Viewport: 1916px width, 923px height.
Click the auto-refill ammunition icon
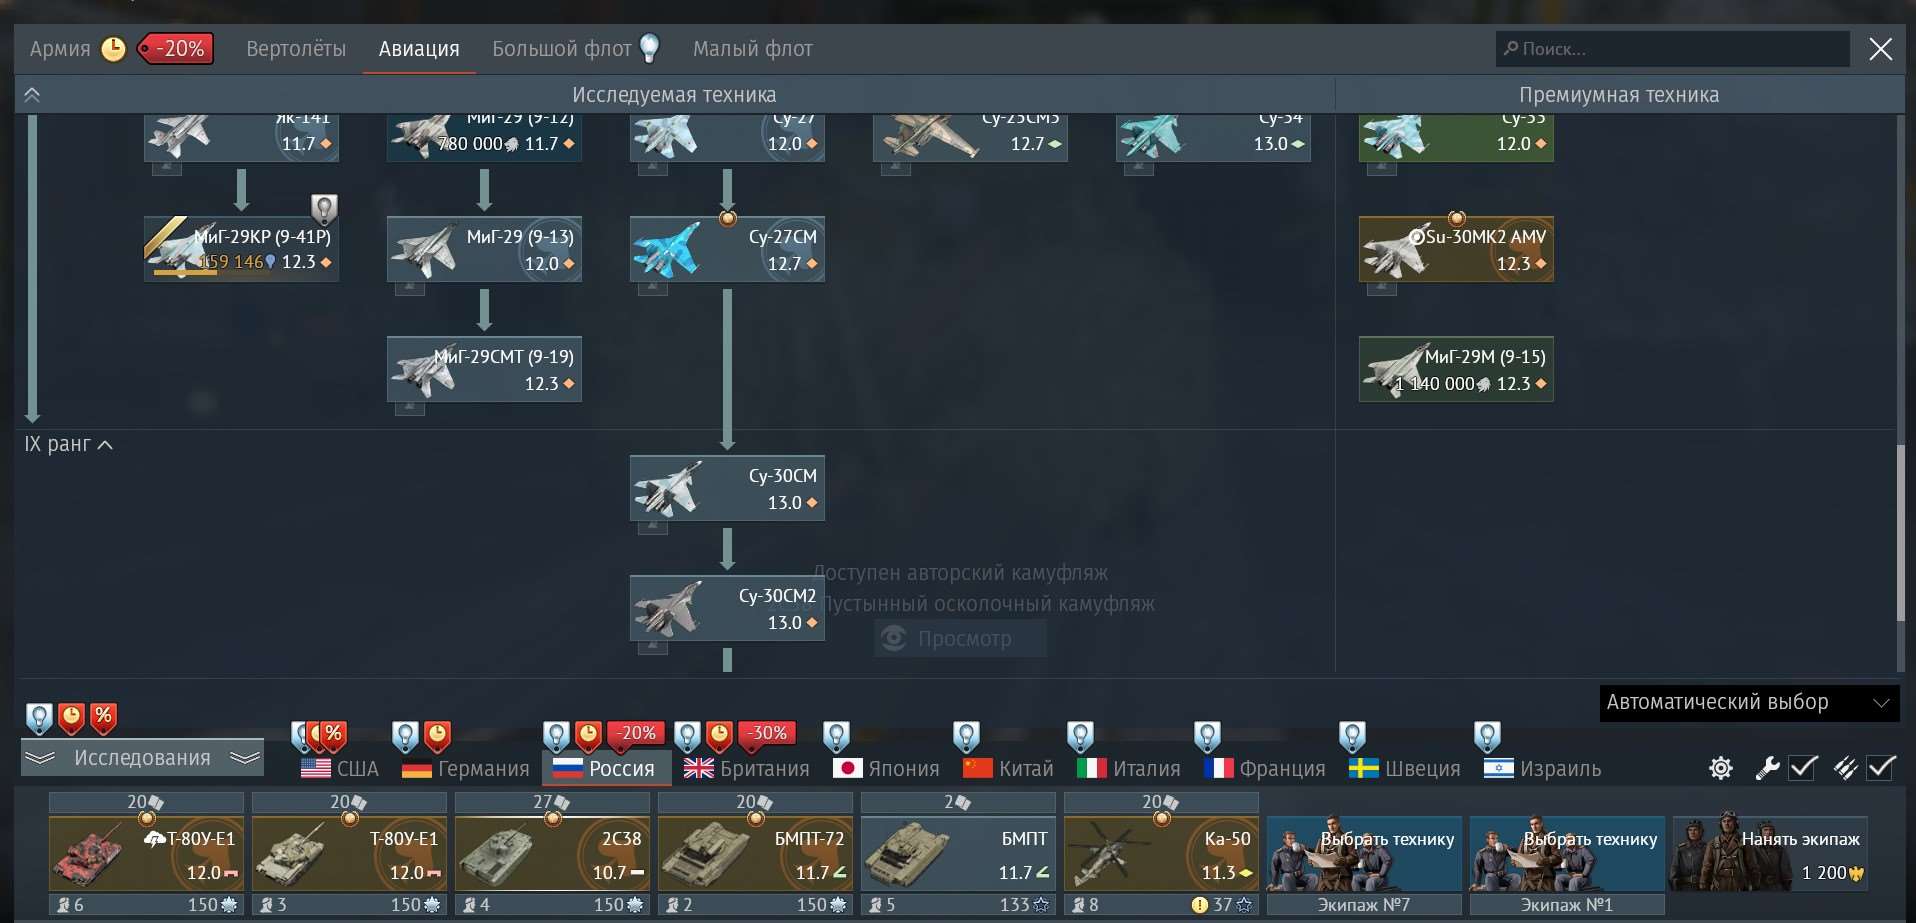click(1846, 768)
